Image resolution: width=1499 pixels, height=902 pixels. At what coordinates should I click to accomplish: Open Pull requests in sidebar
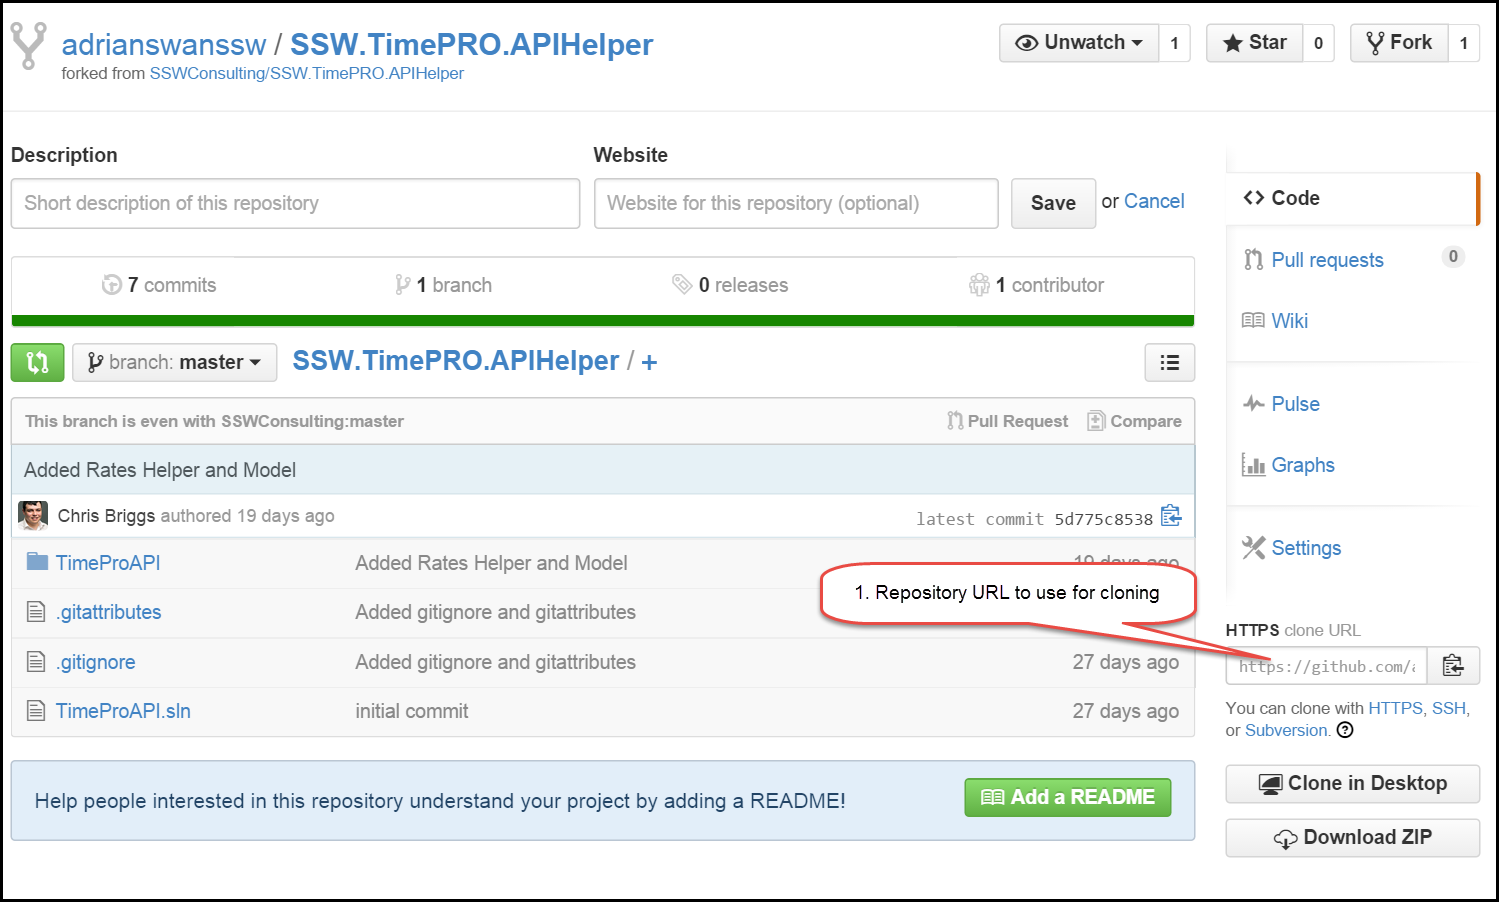pos(1327,260)
